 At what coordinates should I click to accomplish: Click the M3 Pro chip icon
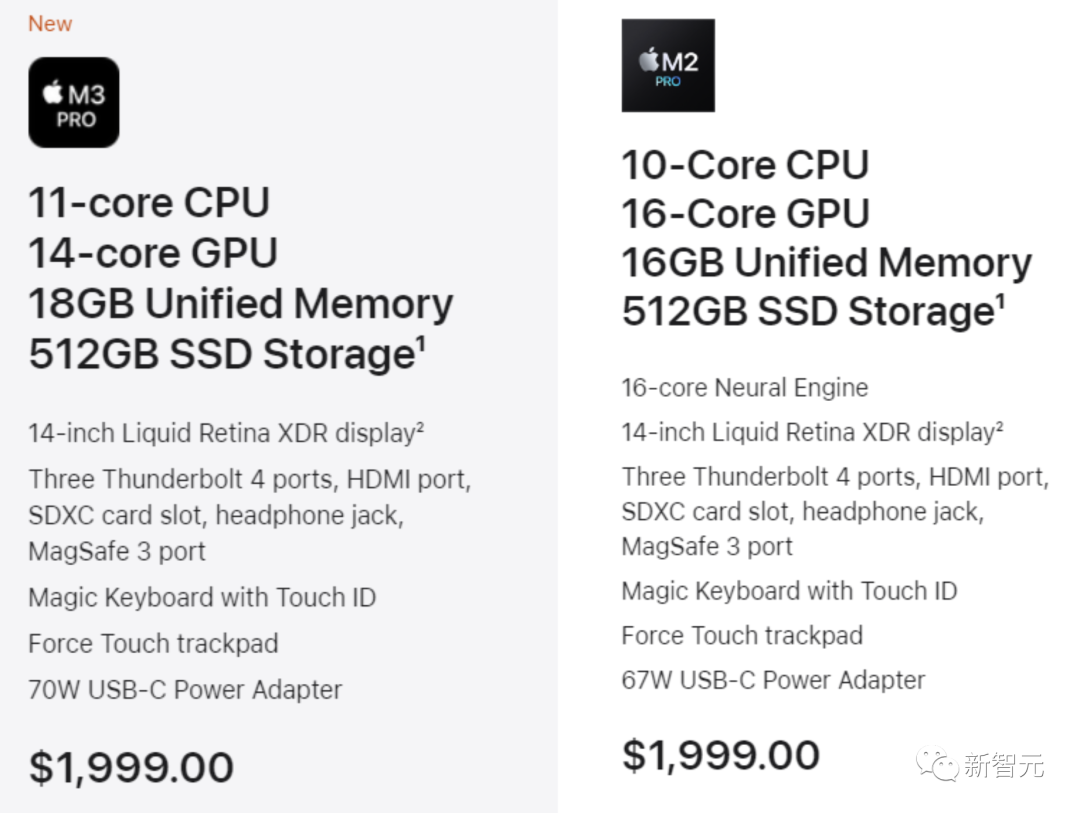[x=74, y=102]
